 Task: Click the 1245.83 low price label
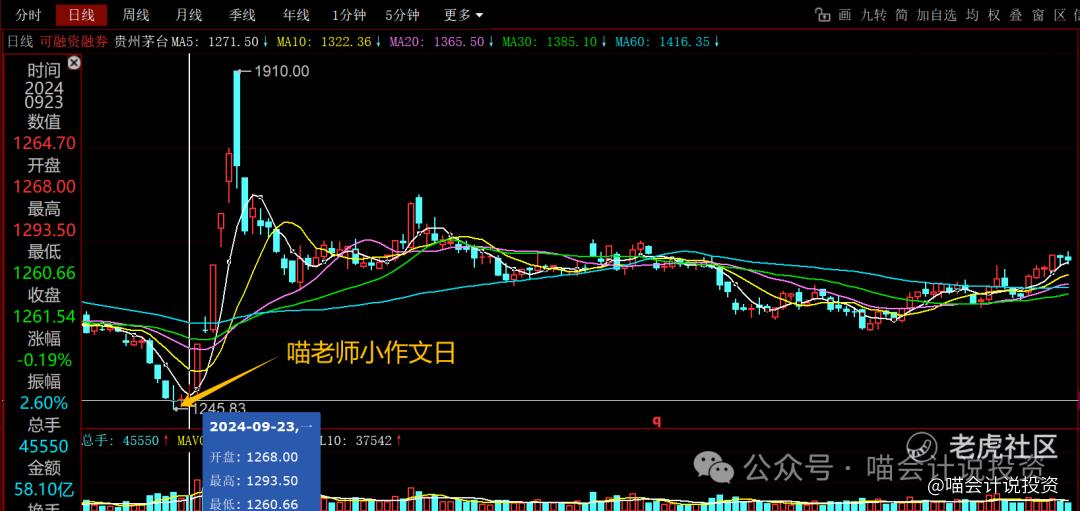tap(218, 408)
